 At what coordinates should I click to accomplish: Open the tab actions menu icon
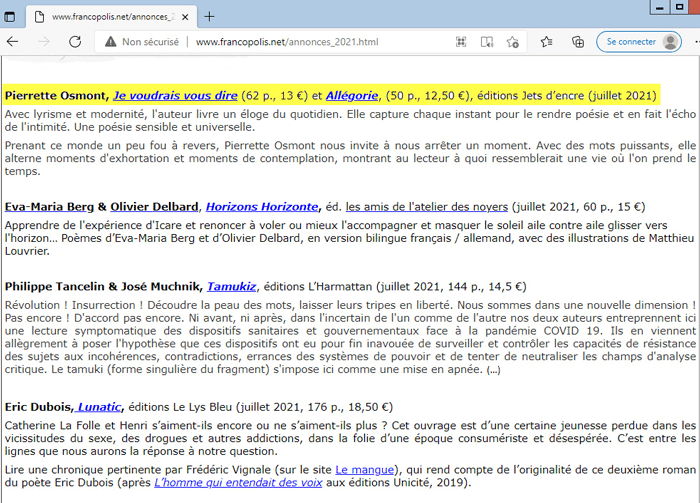(9, 17)
